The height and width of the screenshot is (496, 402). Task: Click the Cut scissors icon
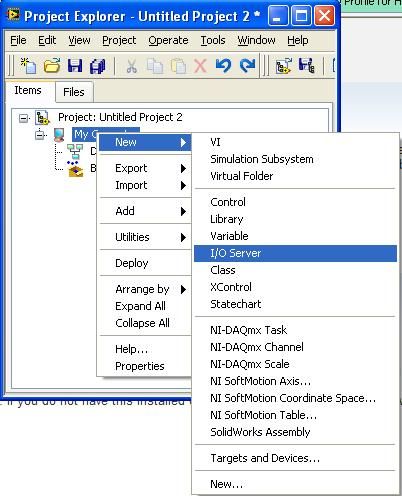(x=131, y=66)
